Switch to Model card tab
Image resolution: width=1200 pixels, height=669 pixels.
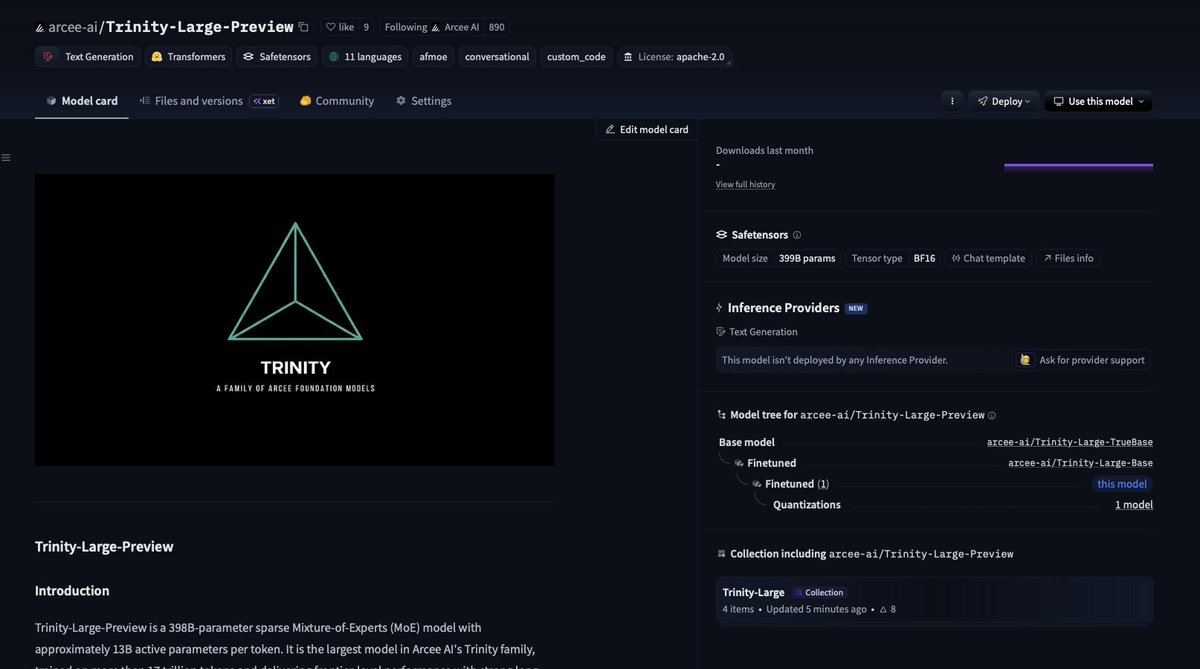[x=82, y=101]
